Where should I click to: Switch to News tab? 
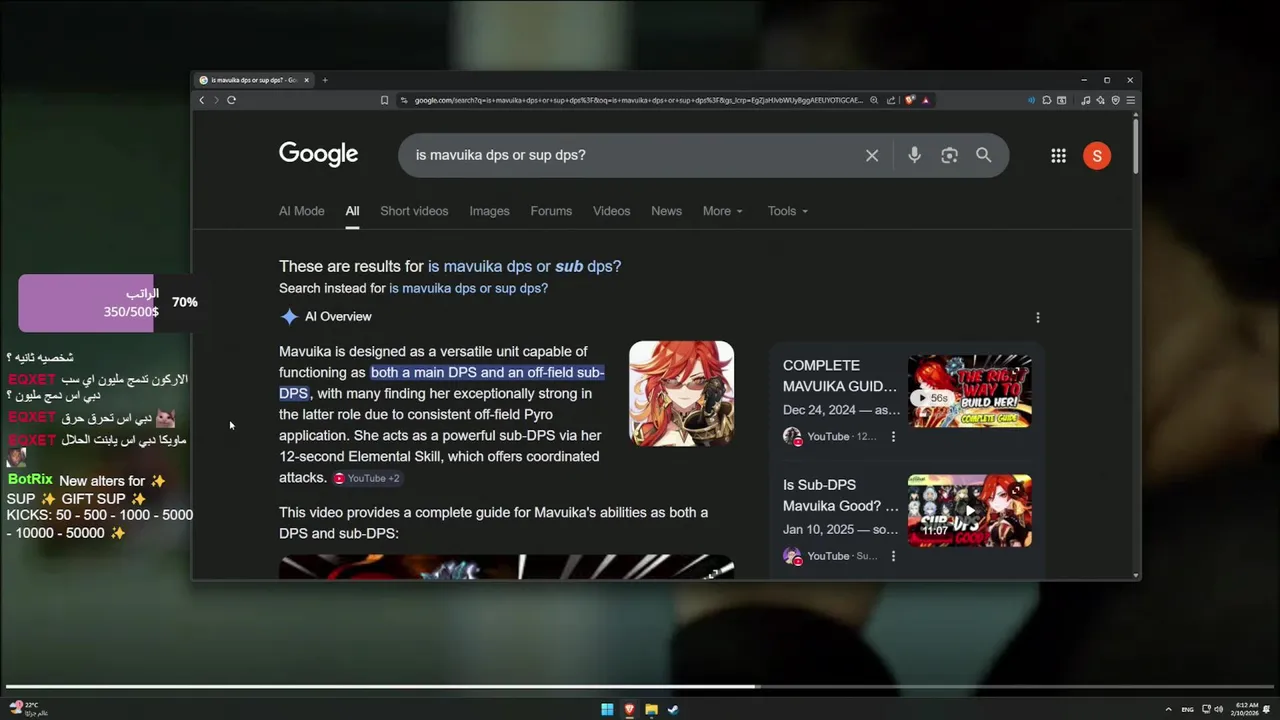coord(666,211)
